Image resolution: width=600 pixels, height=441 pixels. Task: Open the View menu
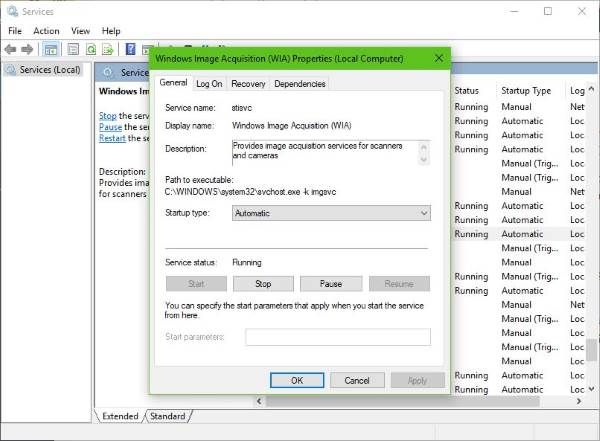click(80, 31)
